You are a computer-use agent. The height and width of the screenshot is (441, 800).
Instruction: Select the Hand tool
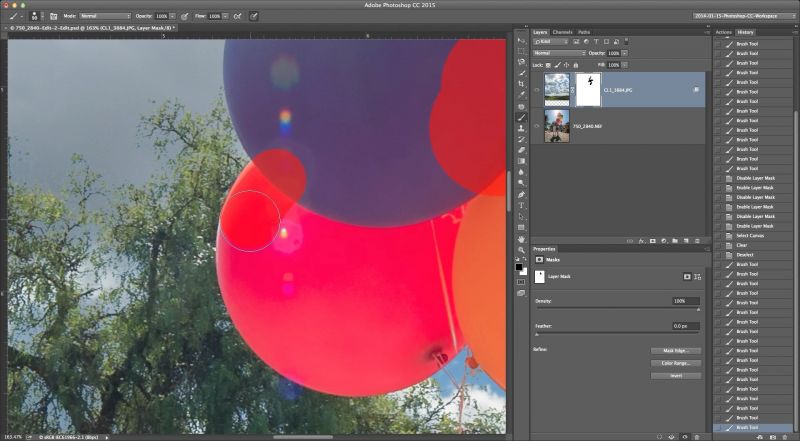tap(521, 239)
